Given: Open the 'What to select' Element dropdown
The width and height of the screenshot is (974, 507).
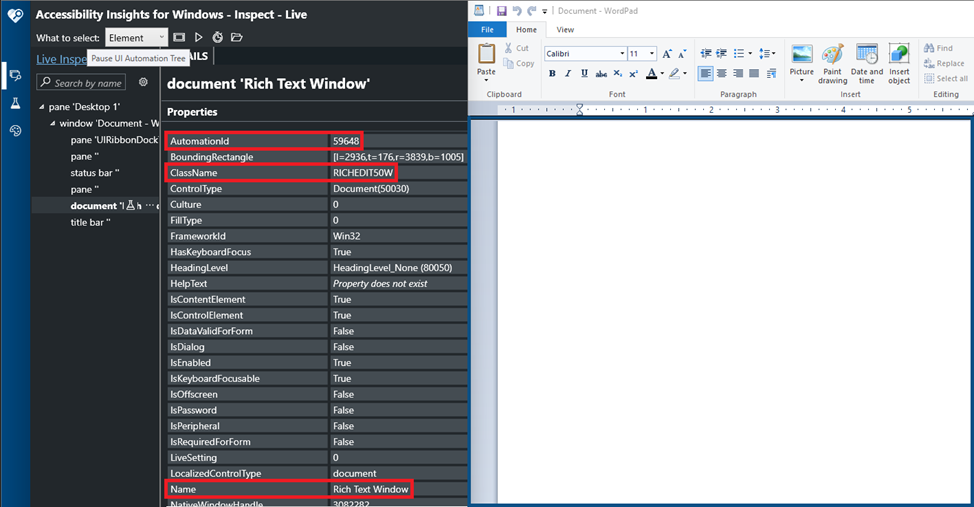Looking at the screenshot, I should click(137, 38).
